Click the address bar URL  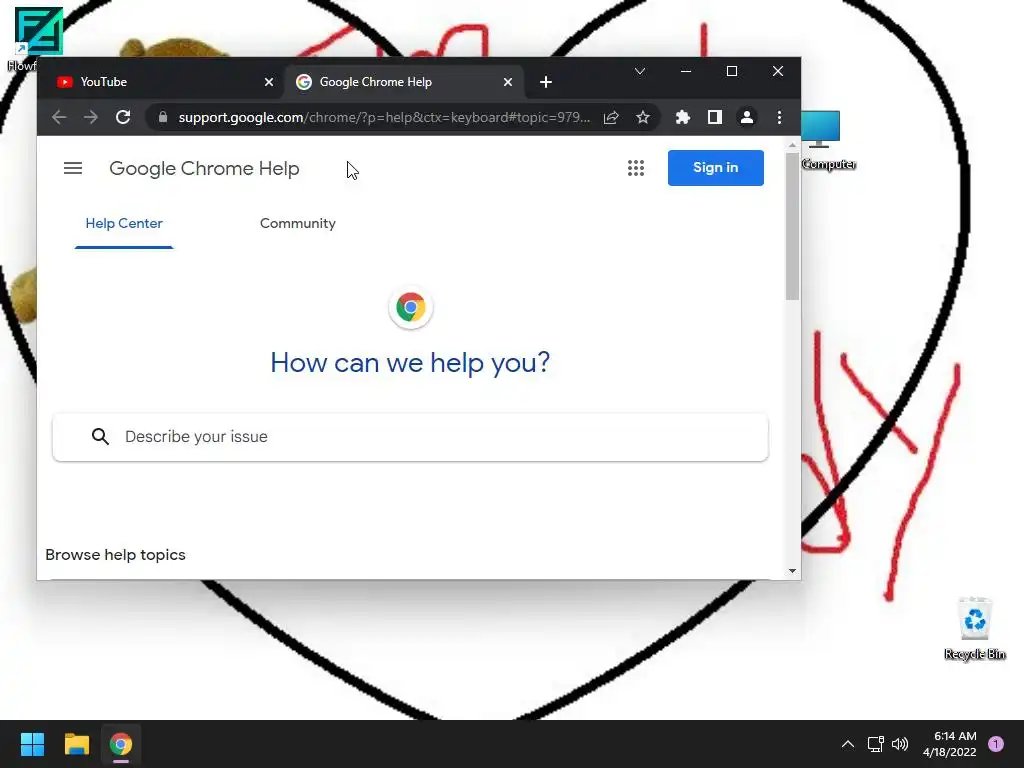tap(384, 118)
